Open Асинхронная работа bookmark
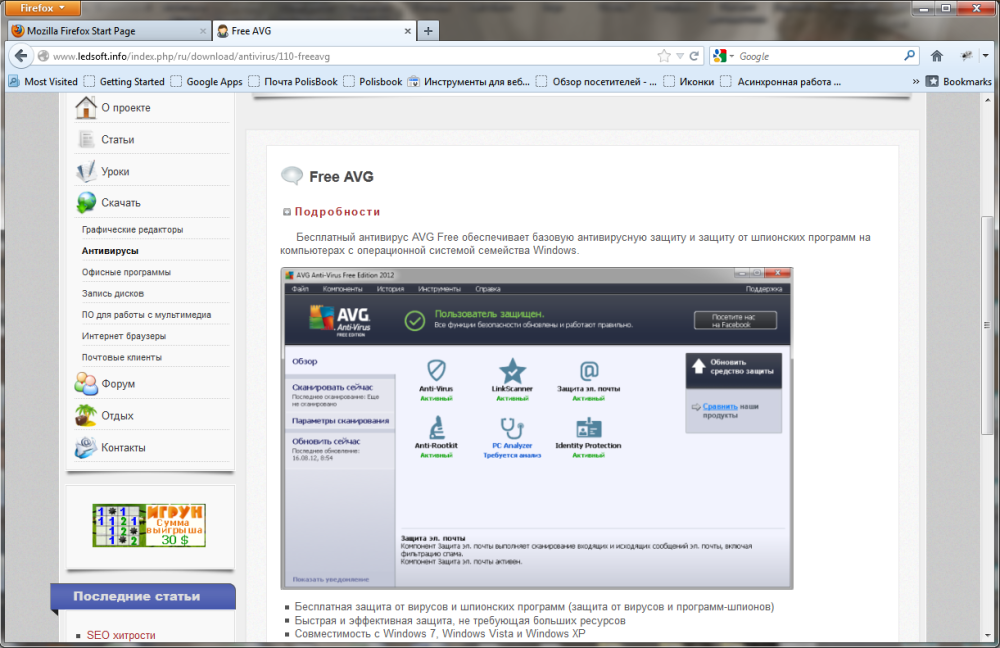This screenshot has width=1000, height=648. pyautogui.click(x=781, y=82)
